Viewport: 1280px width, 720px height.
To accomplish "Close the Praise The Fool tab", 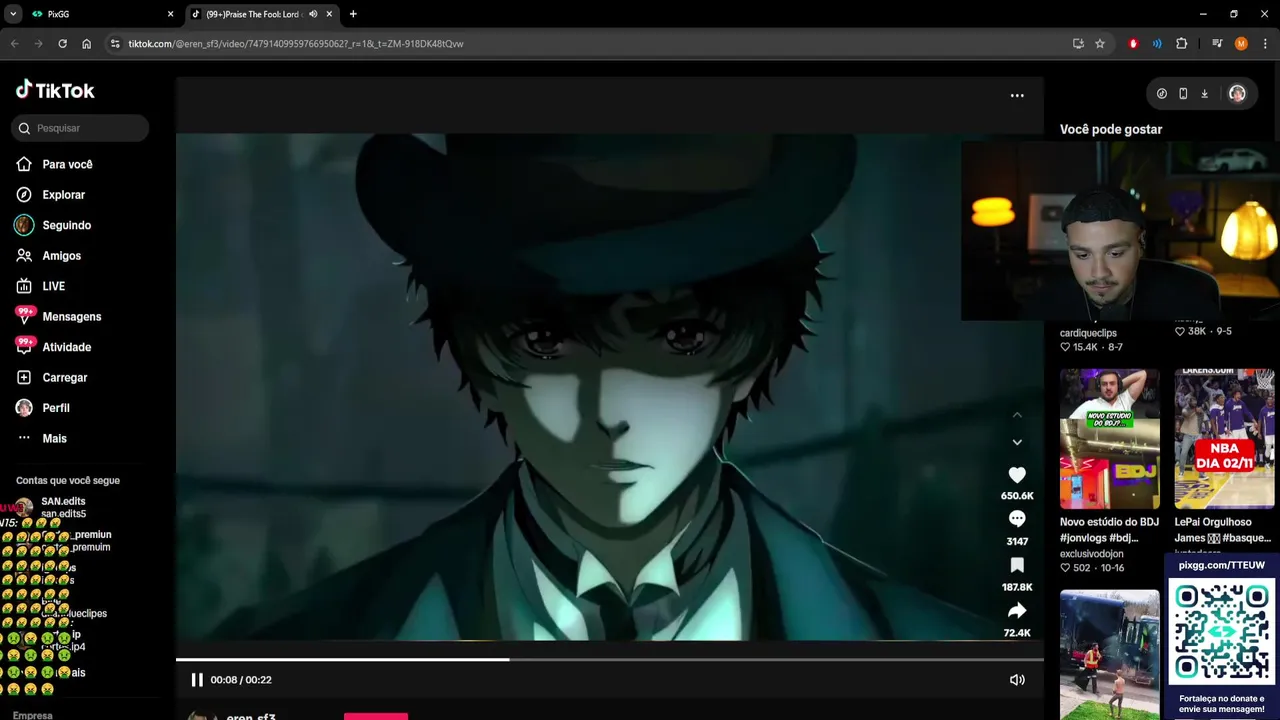I will (329, 14).
